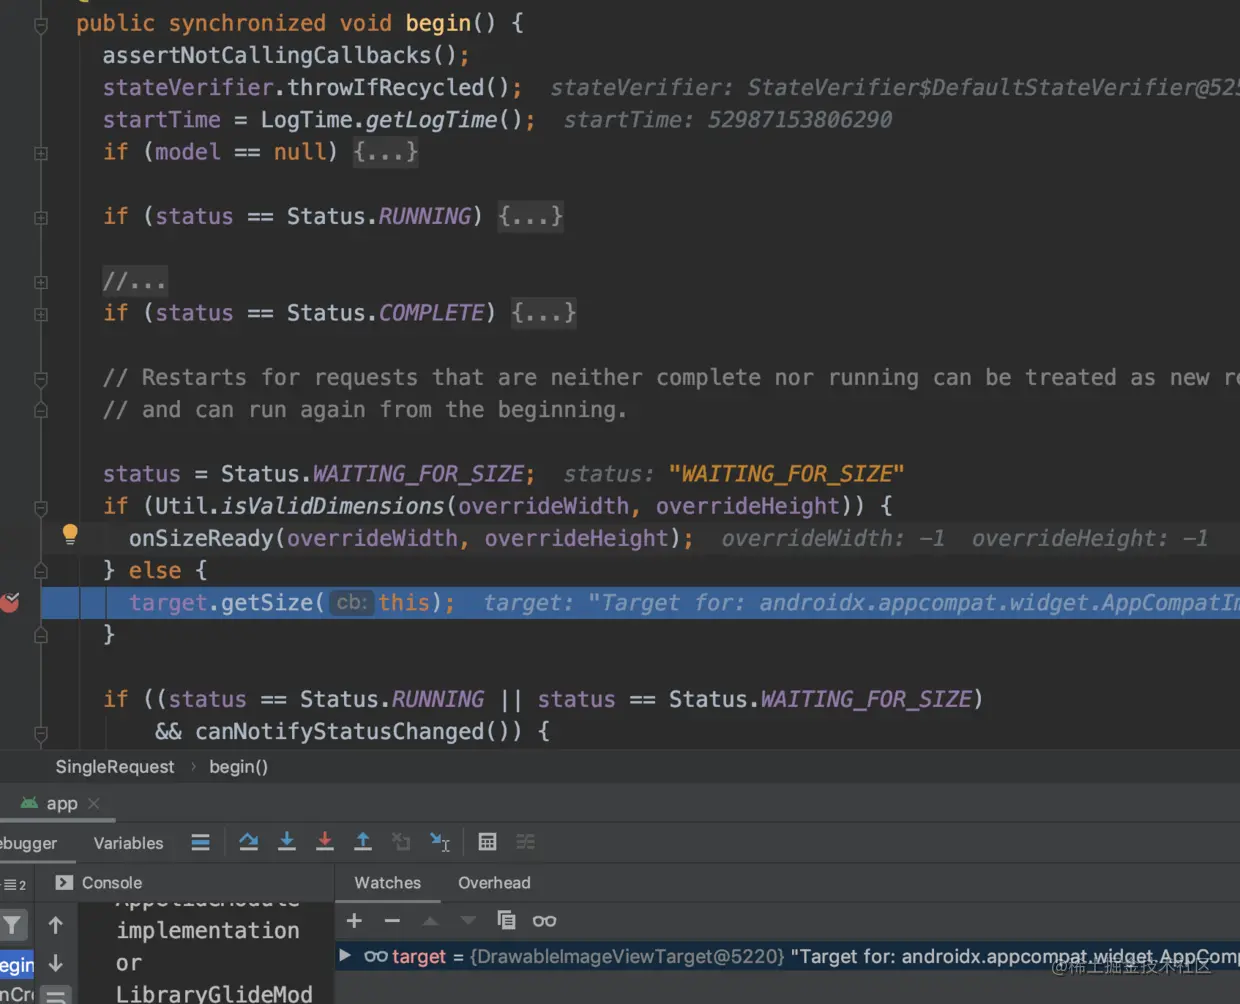Image resolution: width=1240 pixels, height=1004 pixels.
Task: Click the Drop Frame icon
Action: pyautogui.click(x=401, y=842)
